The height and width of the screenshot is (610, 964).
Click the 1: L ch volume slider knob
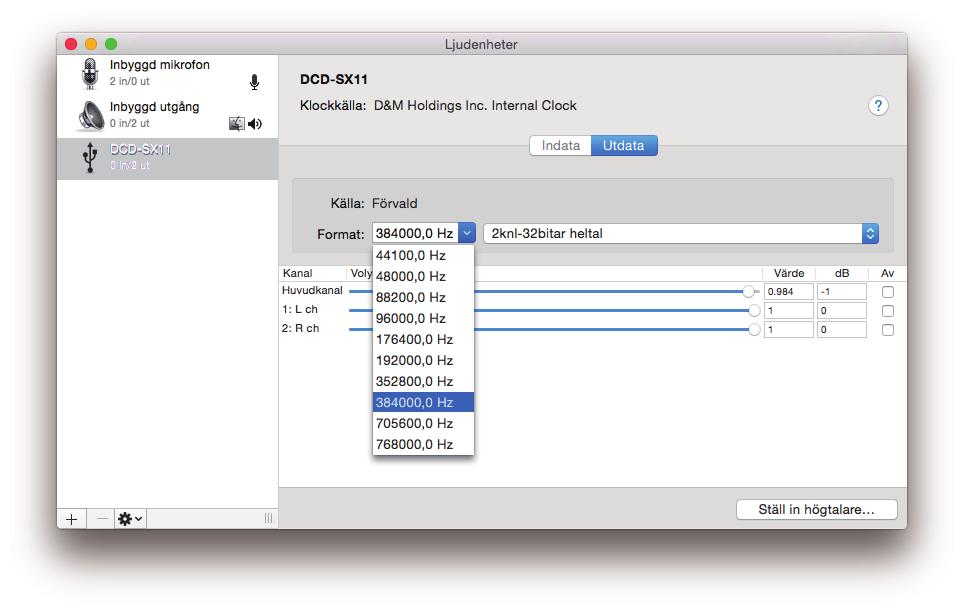tap(754, 311)
